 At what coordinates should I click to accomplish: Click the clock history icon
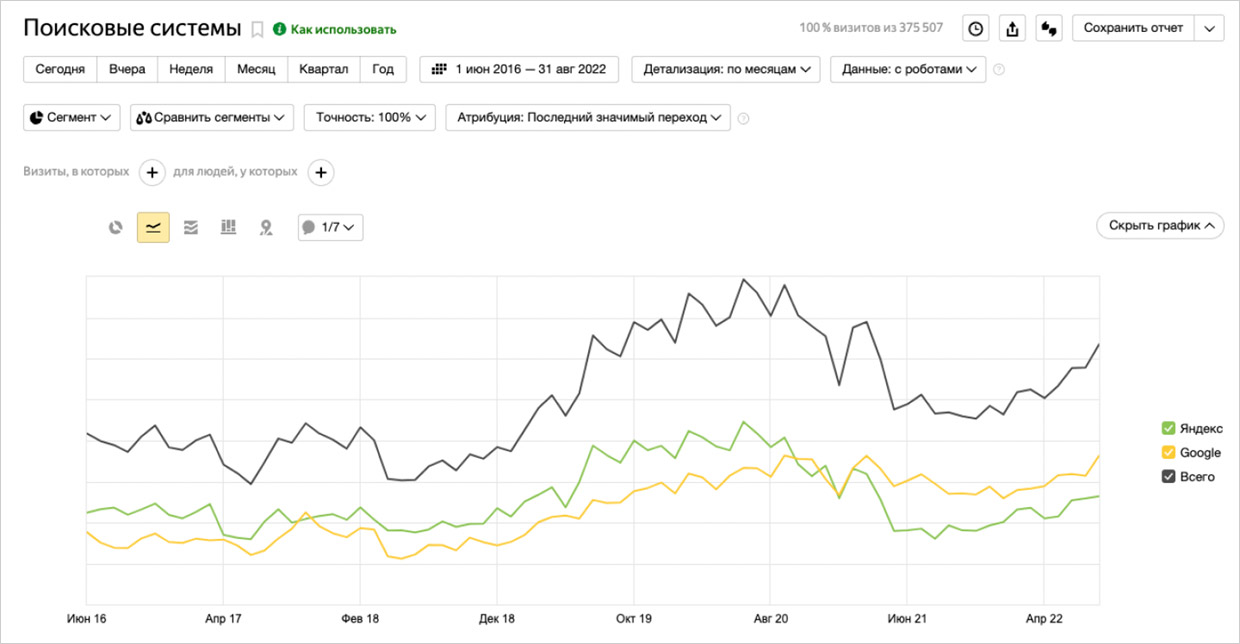[x=976, y=28]
